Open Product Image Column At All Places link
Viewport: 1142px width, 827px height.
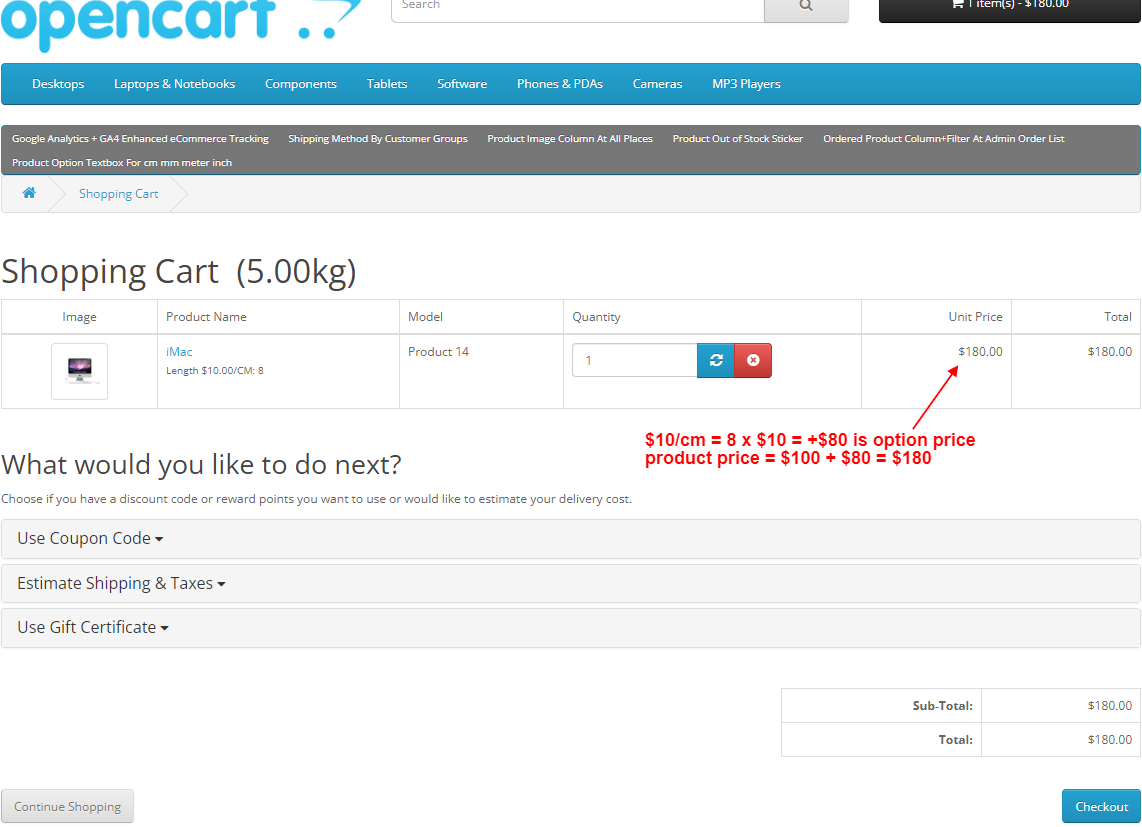coord(570,138)
